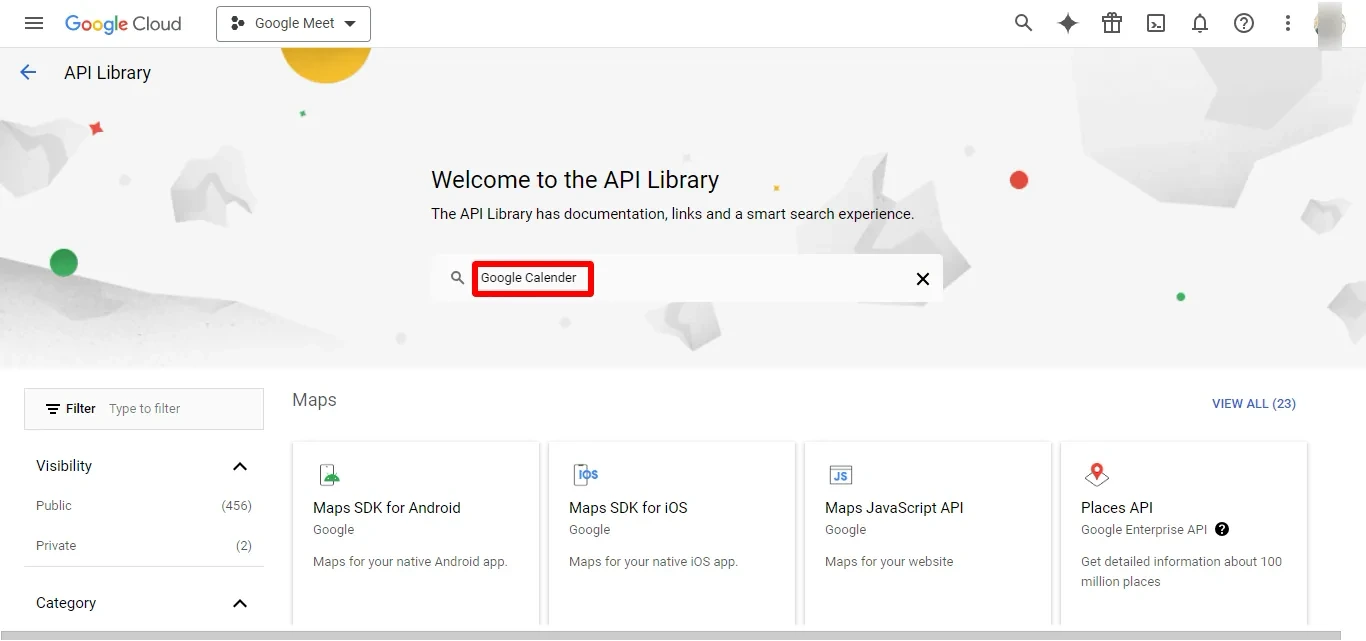Click the Filter list icon
This screenshot has height=641, width=1366.
tap(53, 409)
